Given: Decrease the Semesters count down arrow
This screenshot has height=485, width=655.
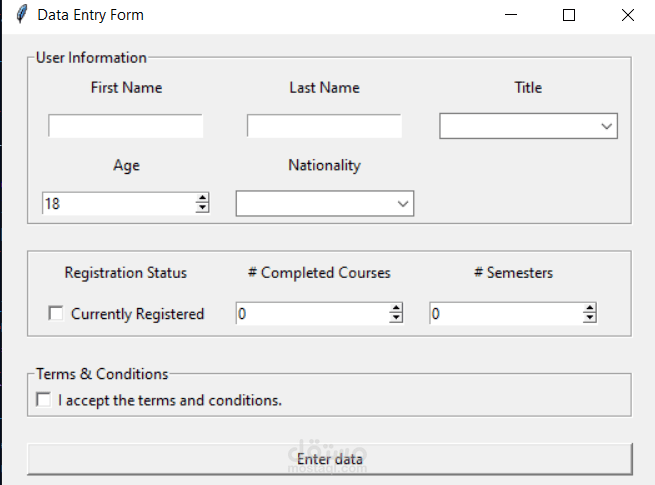Looking at the screenshot, I should point(590,319).
